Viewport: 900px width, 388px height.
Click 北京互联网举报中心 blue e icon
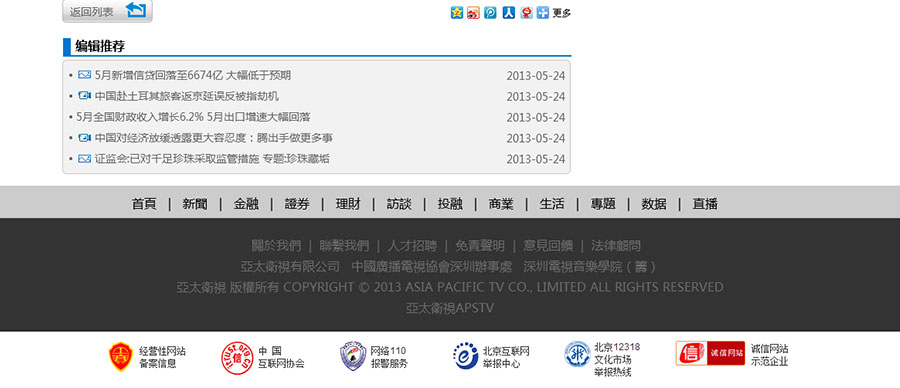coord(465,356)
